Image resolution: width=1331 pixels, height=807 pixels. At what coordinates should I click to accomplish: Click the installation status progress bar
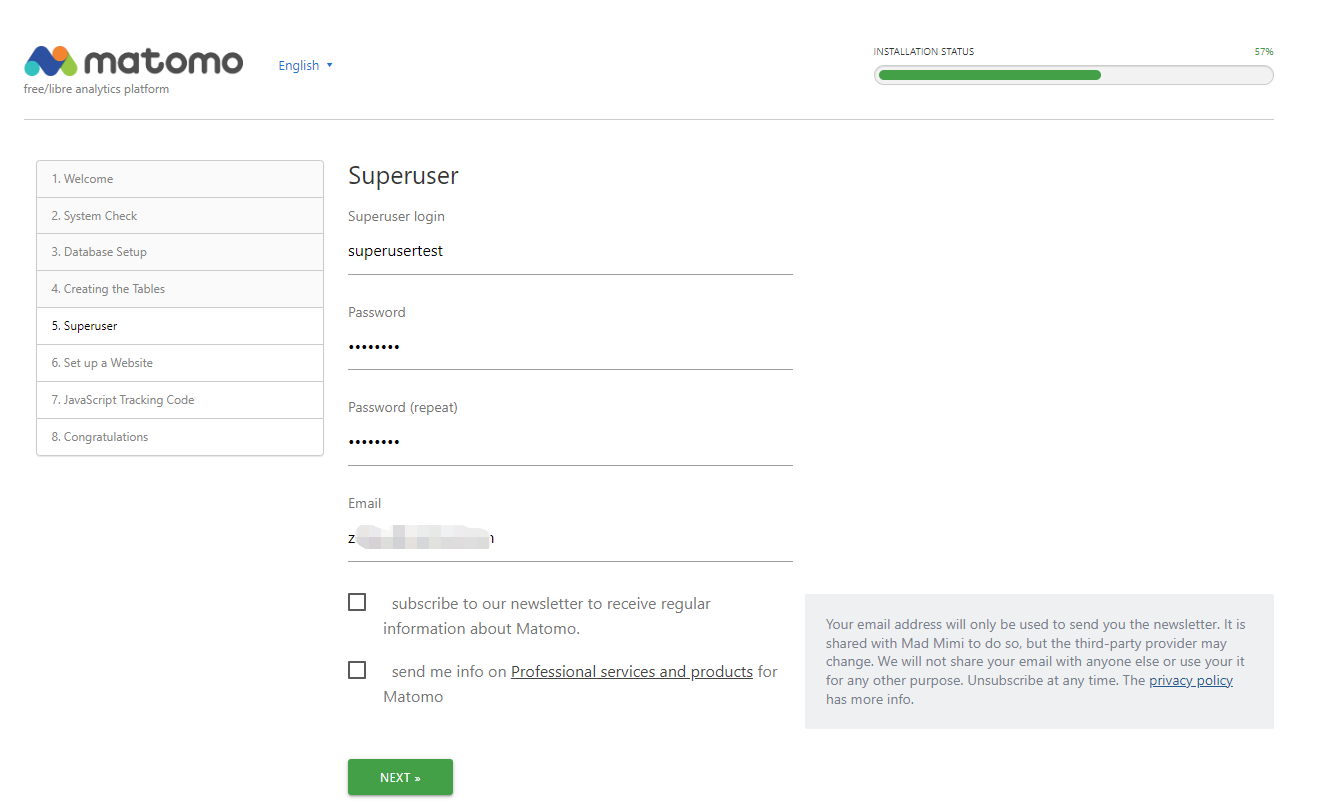1073,75
